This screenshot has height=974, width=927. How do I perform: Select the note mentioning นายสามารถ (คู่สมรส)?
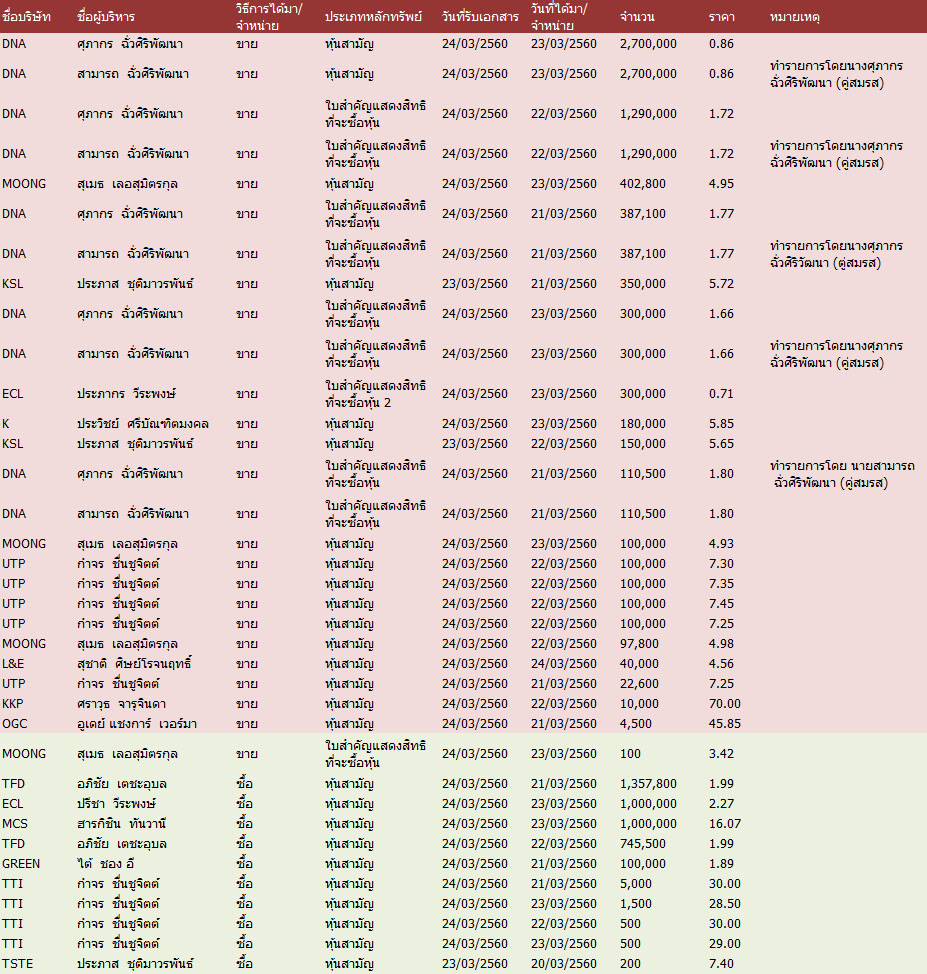(x=842, y=474)
